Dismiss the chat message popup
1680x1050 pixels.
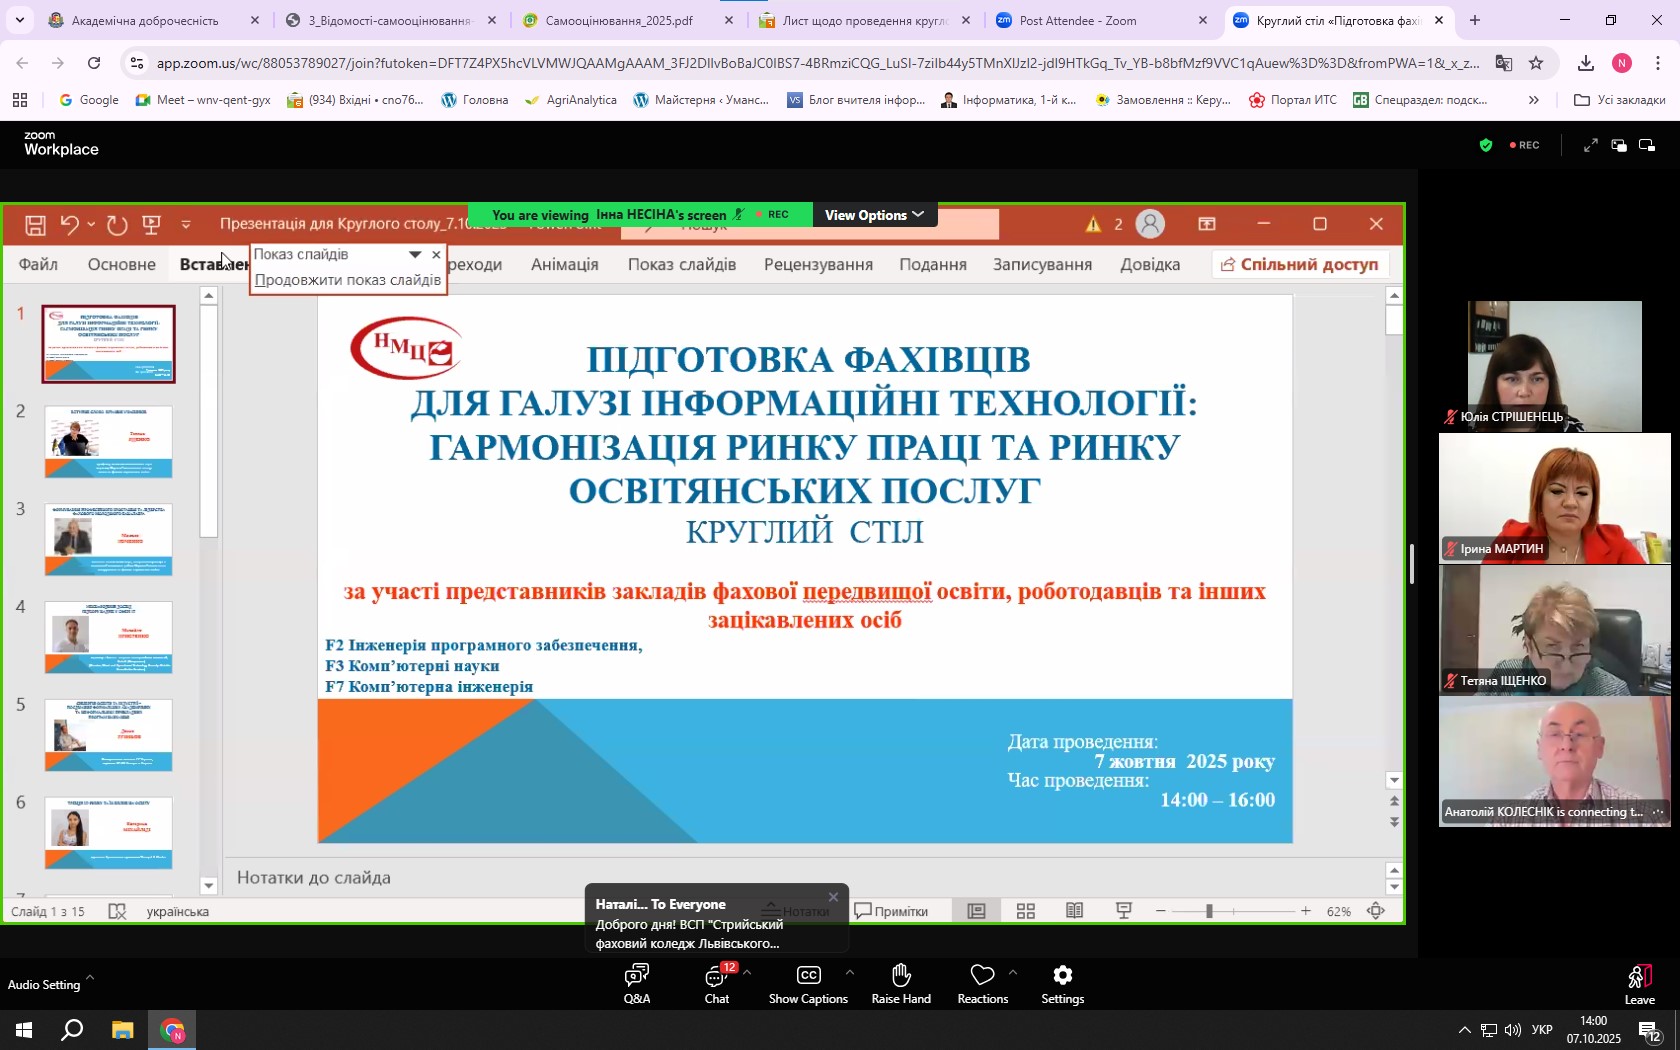[833, 897]
